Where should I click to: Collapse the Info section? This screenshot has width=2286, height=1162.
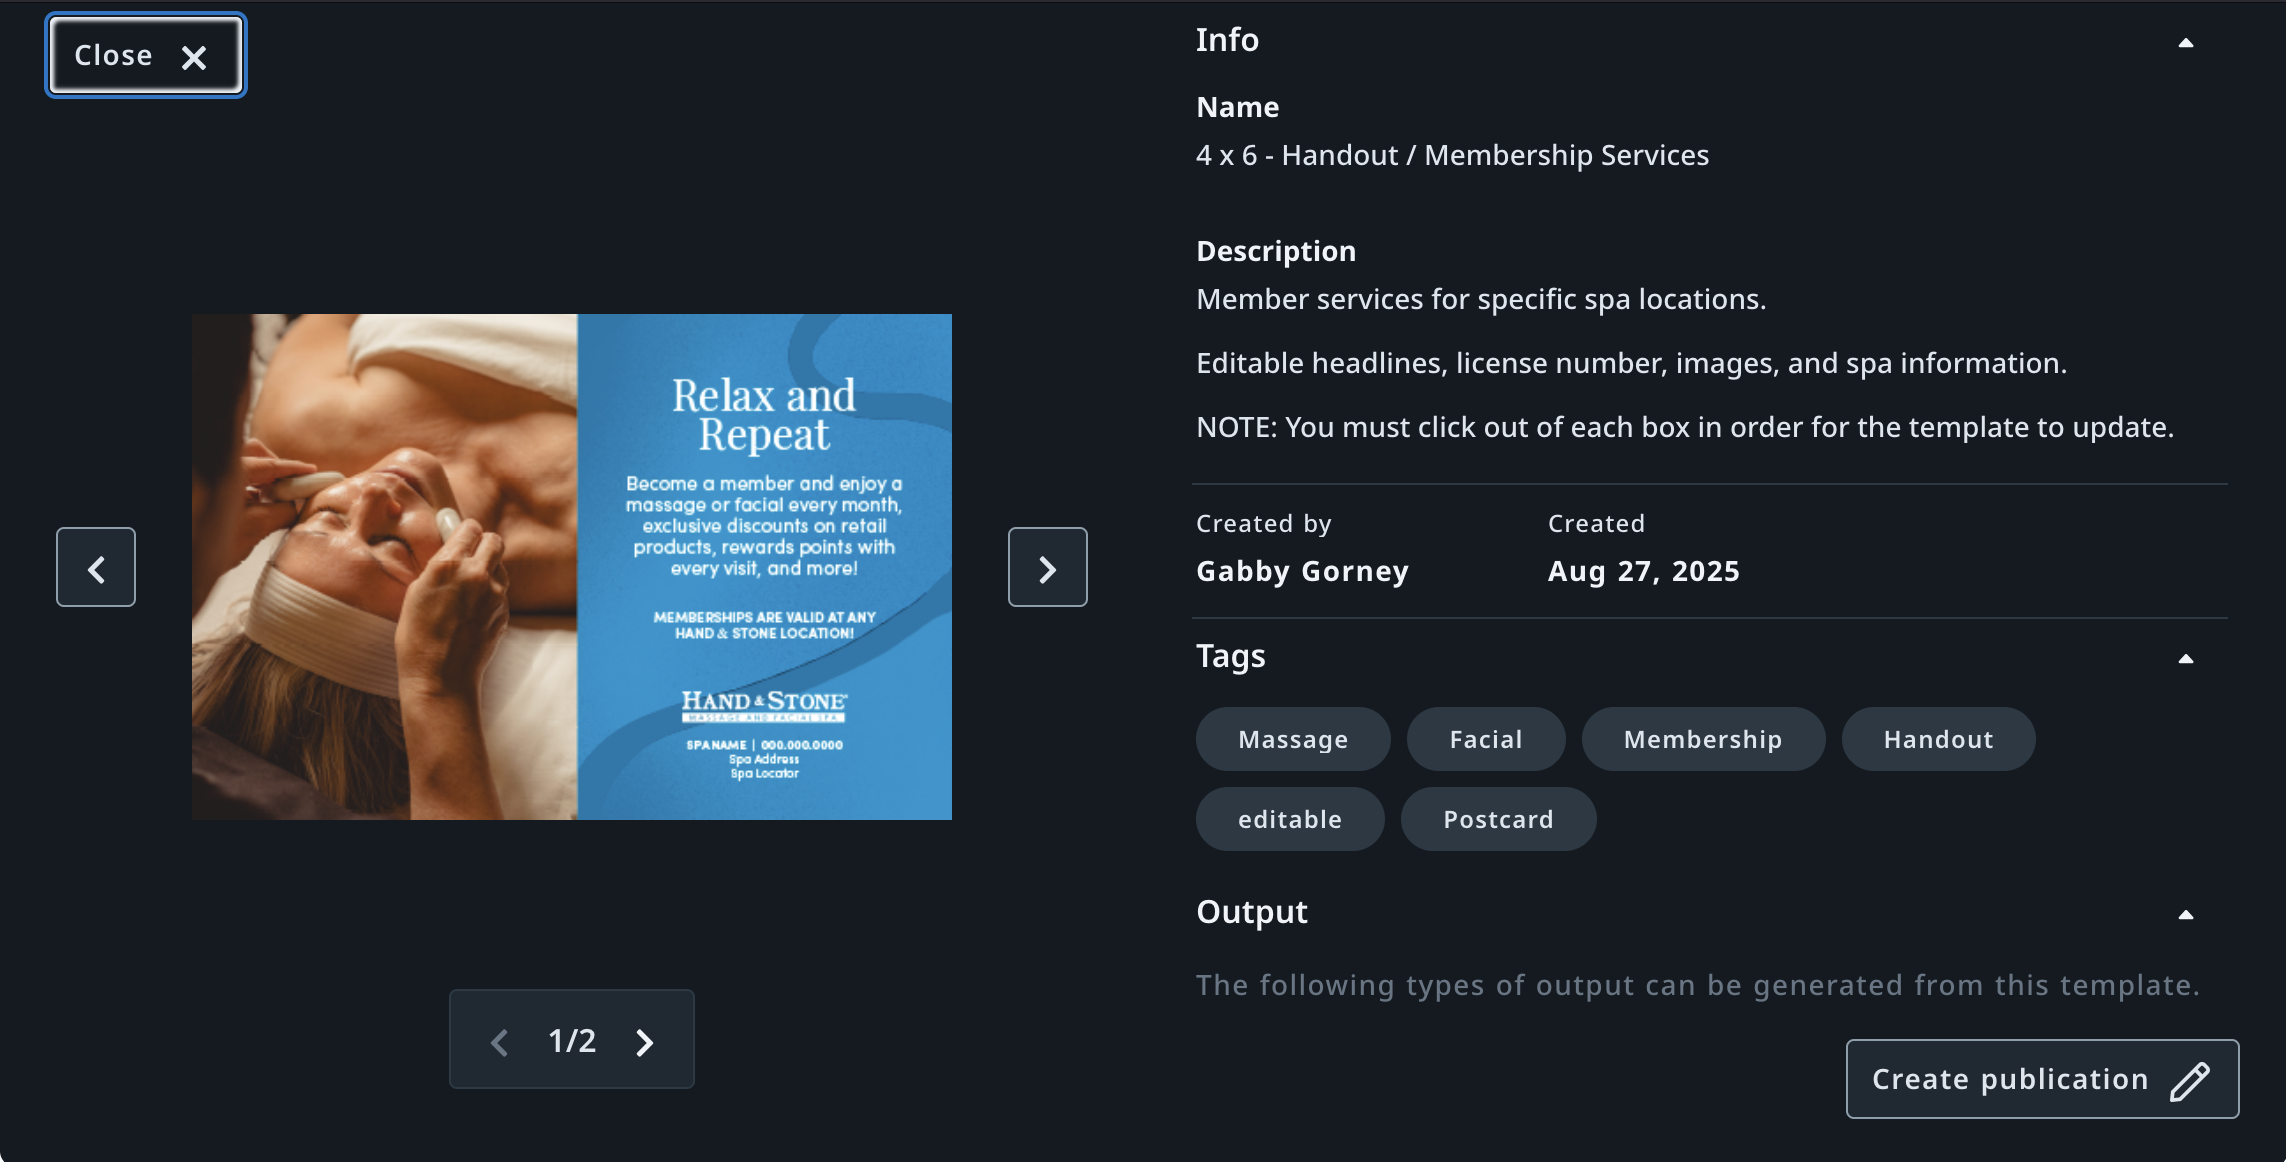coord(2186,43)
